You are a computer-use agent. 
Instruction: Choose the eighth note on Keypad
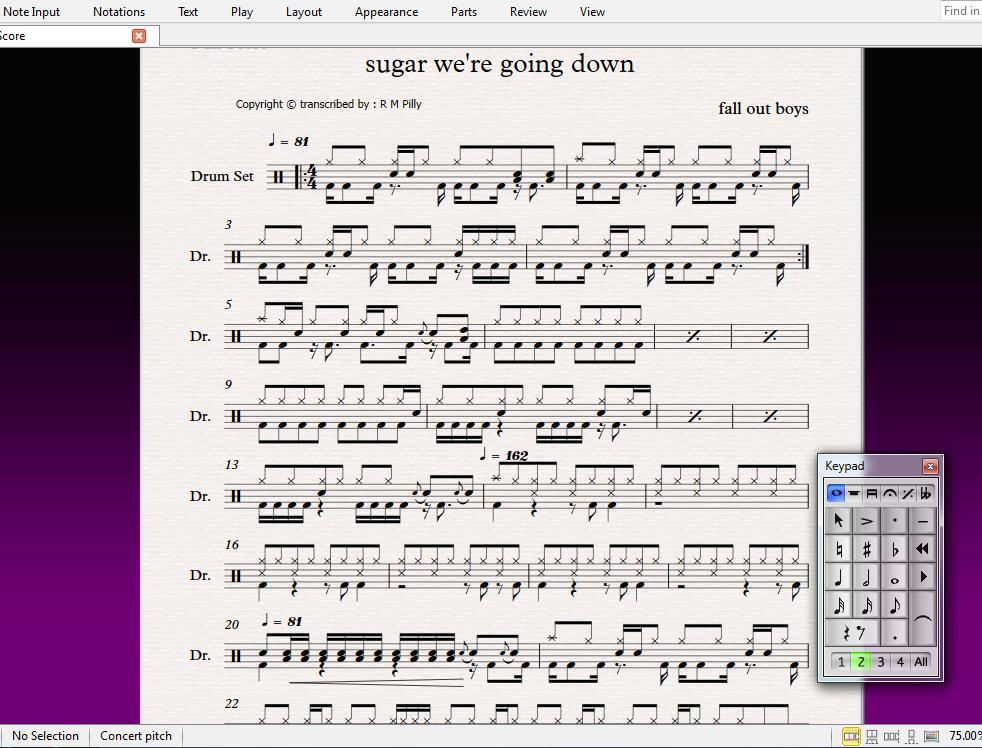(894, 606)
